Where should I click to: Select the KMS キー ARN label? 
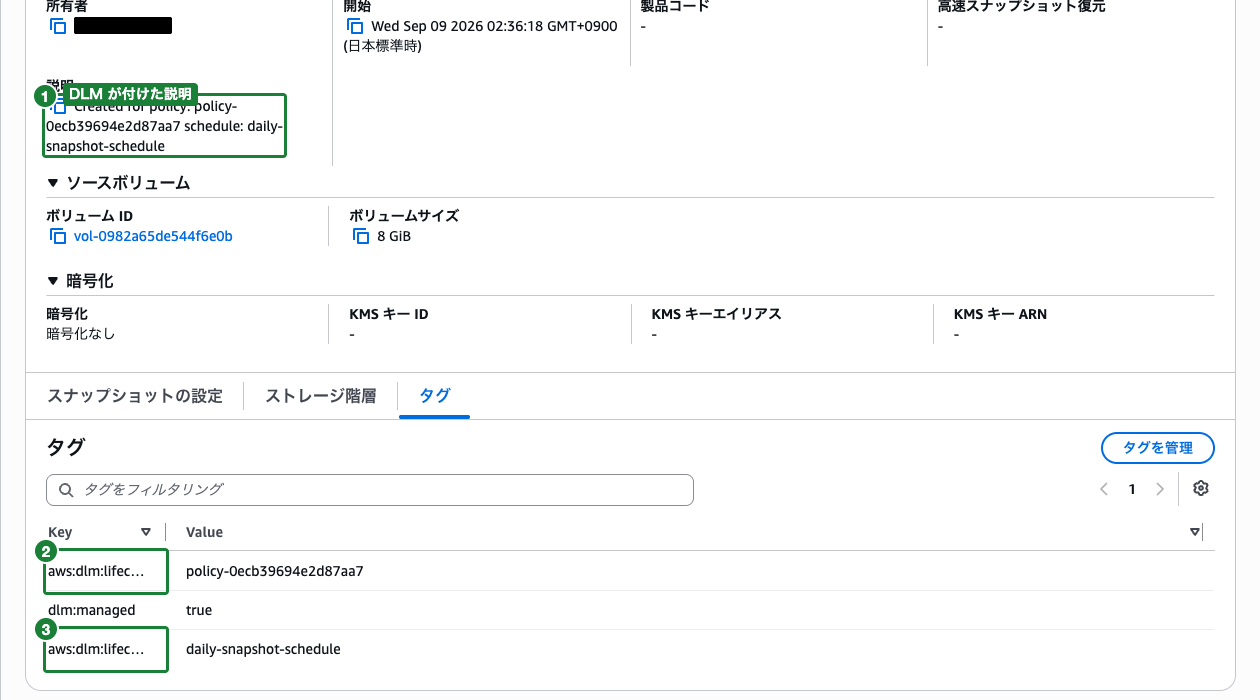[1000, 314]
